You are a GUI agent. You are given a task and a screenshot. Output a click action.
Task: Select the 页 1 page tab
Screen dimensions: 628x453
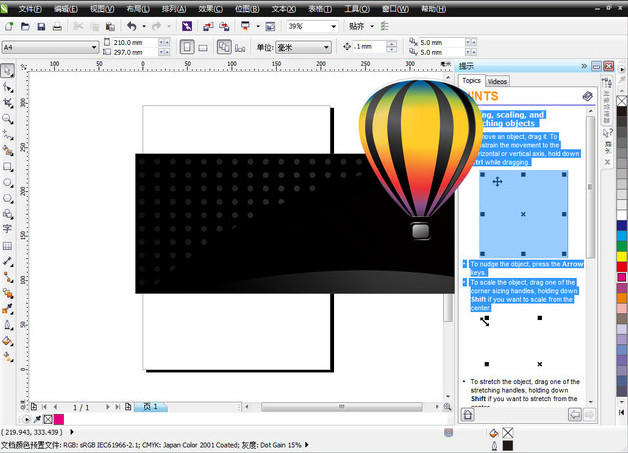pyautogui.click(x=150, y=407)
